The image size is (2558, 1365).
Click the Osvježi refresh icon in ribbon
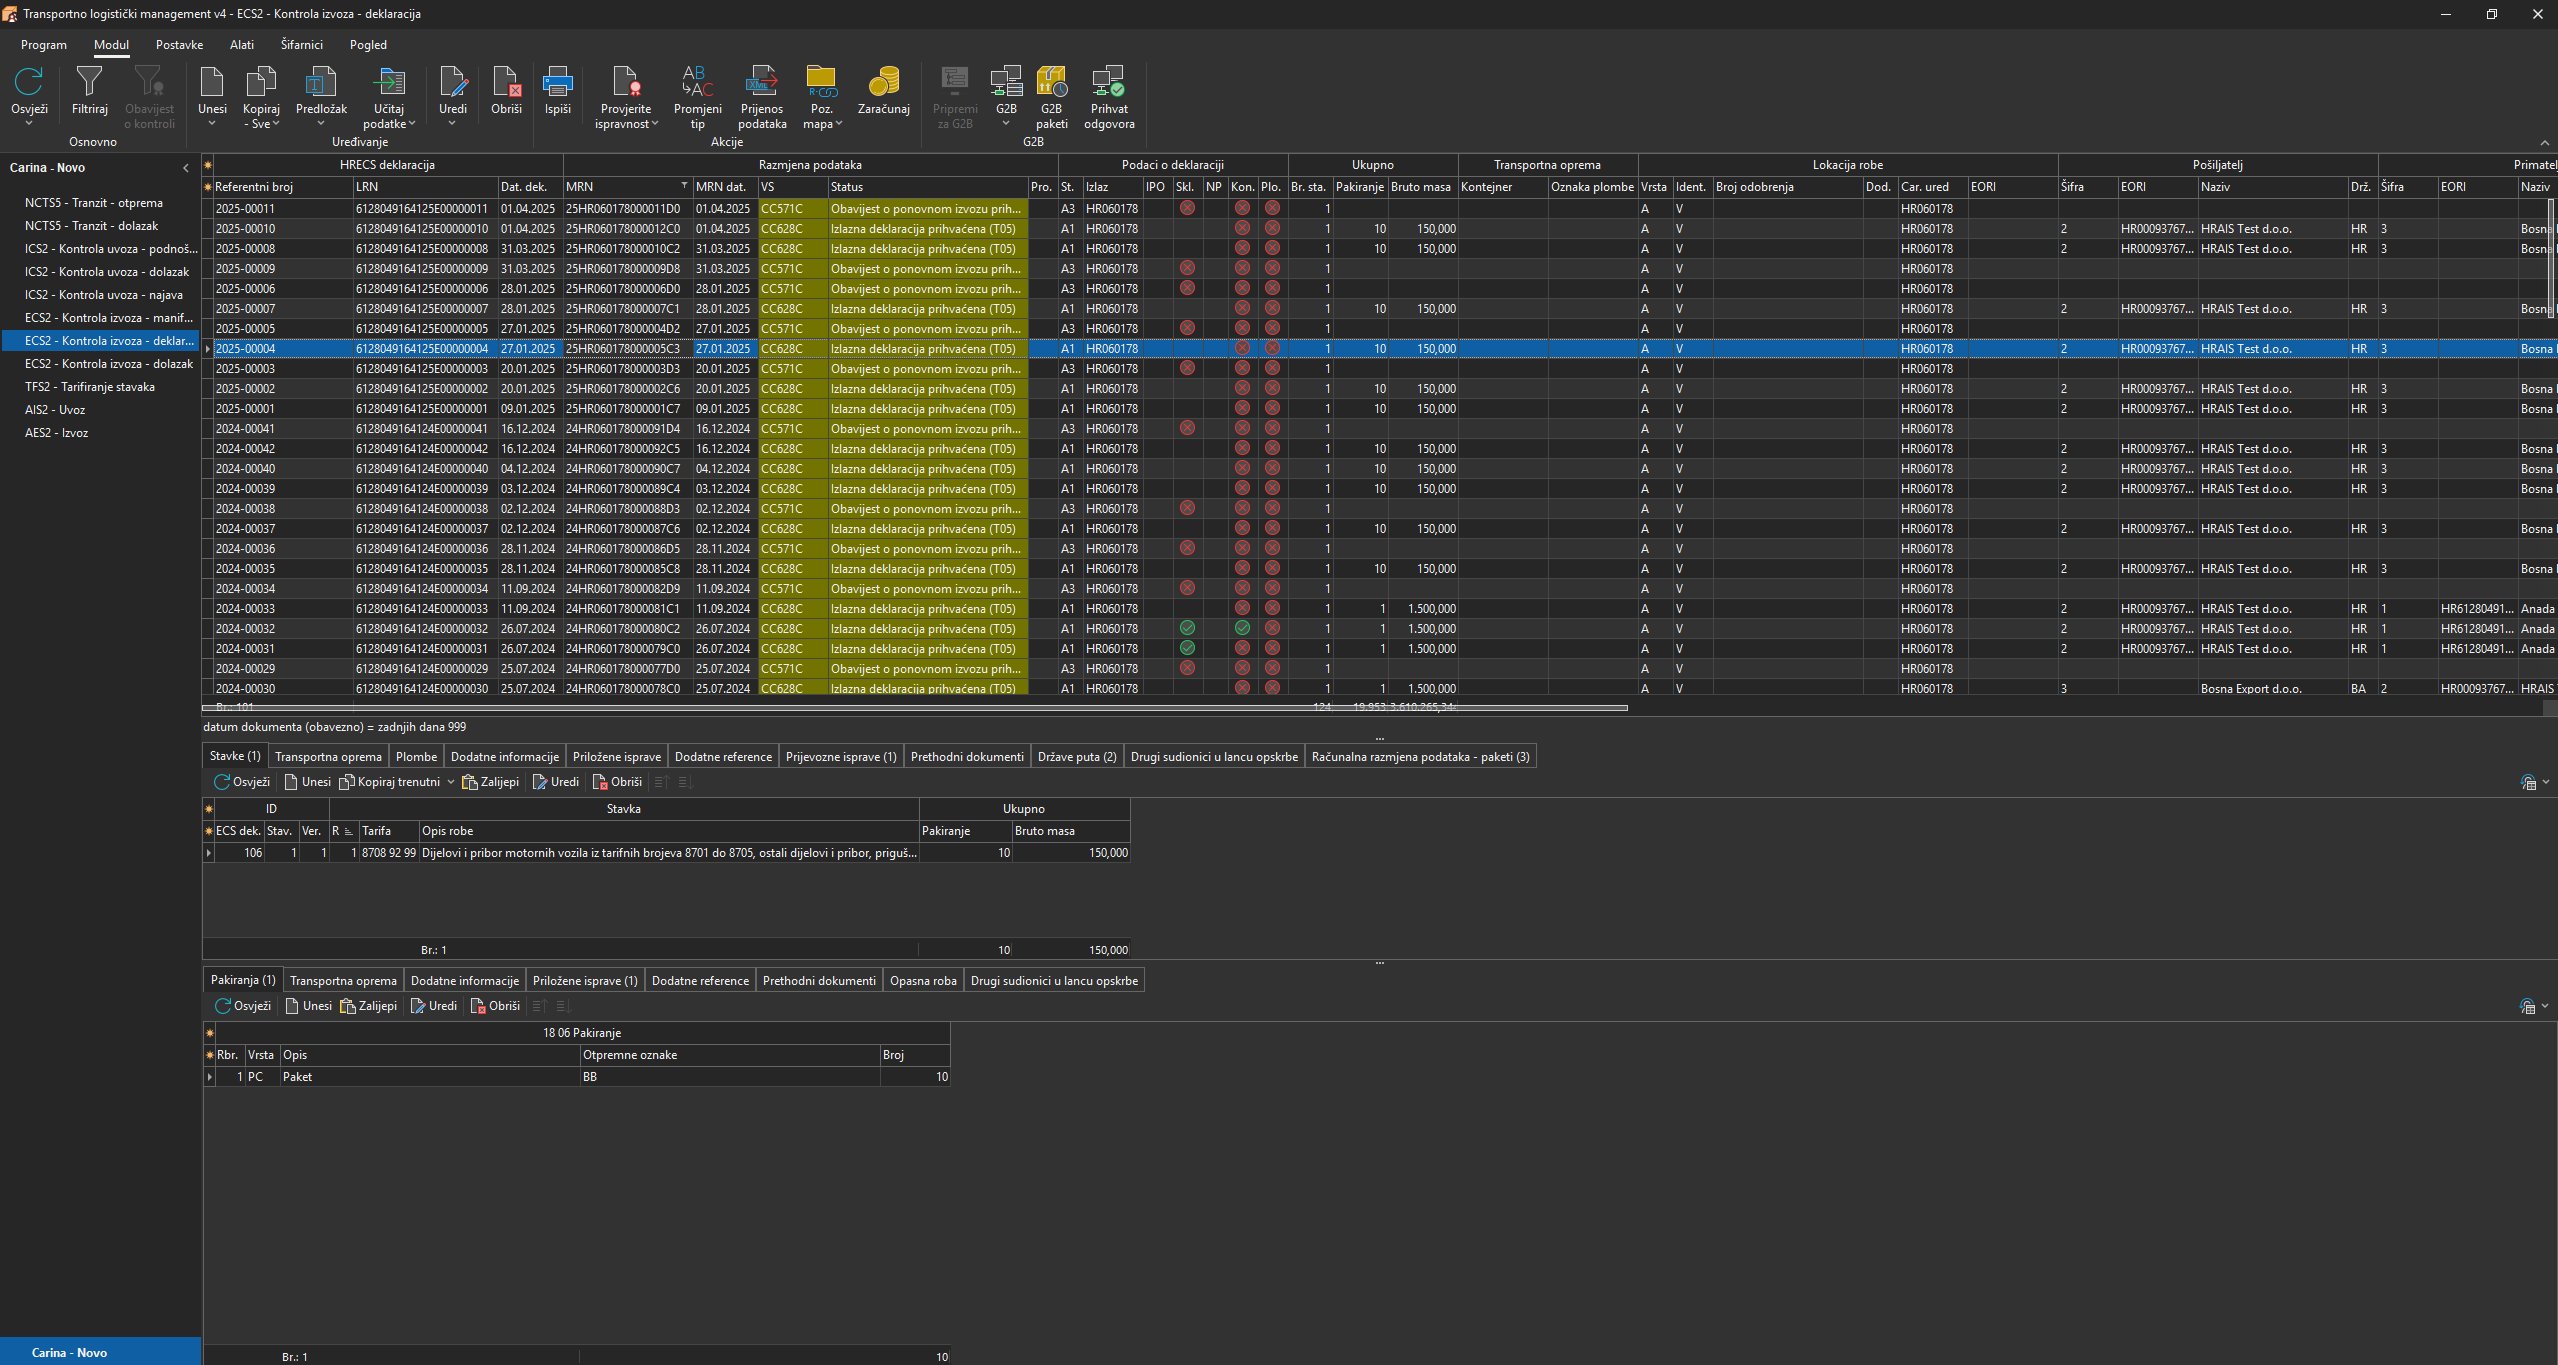(29, 82)
